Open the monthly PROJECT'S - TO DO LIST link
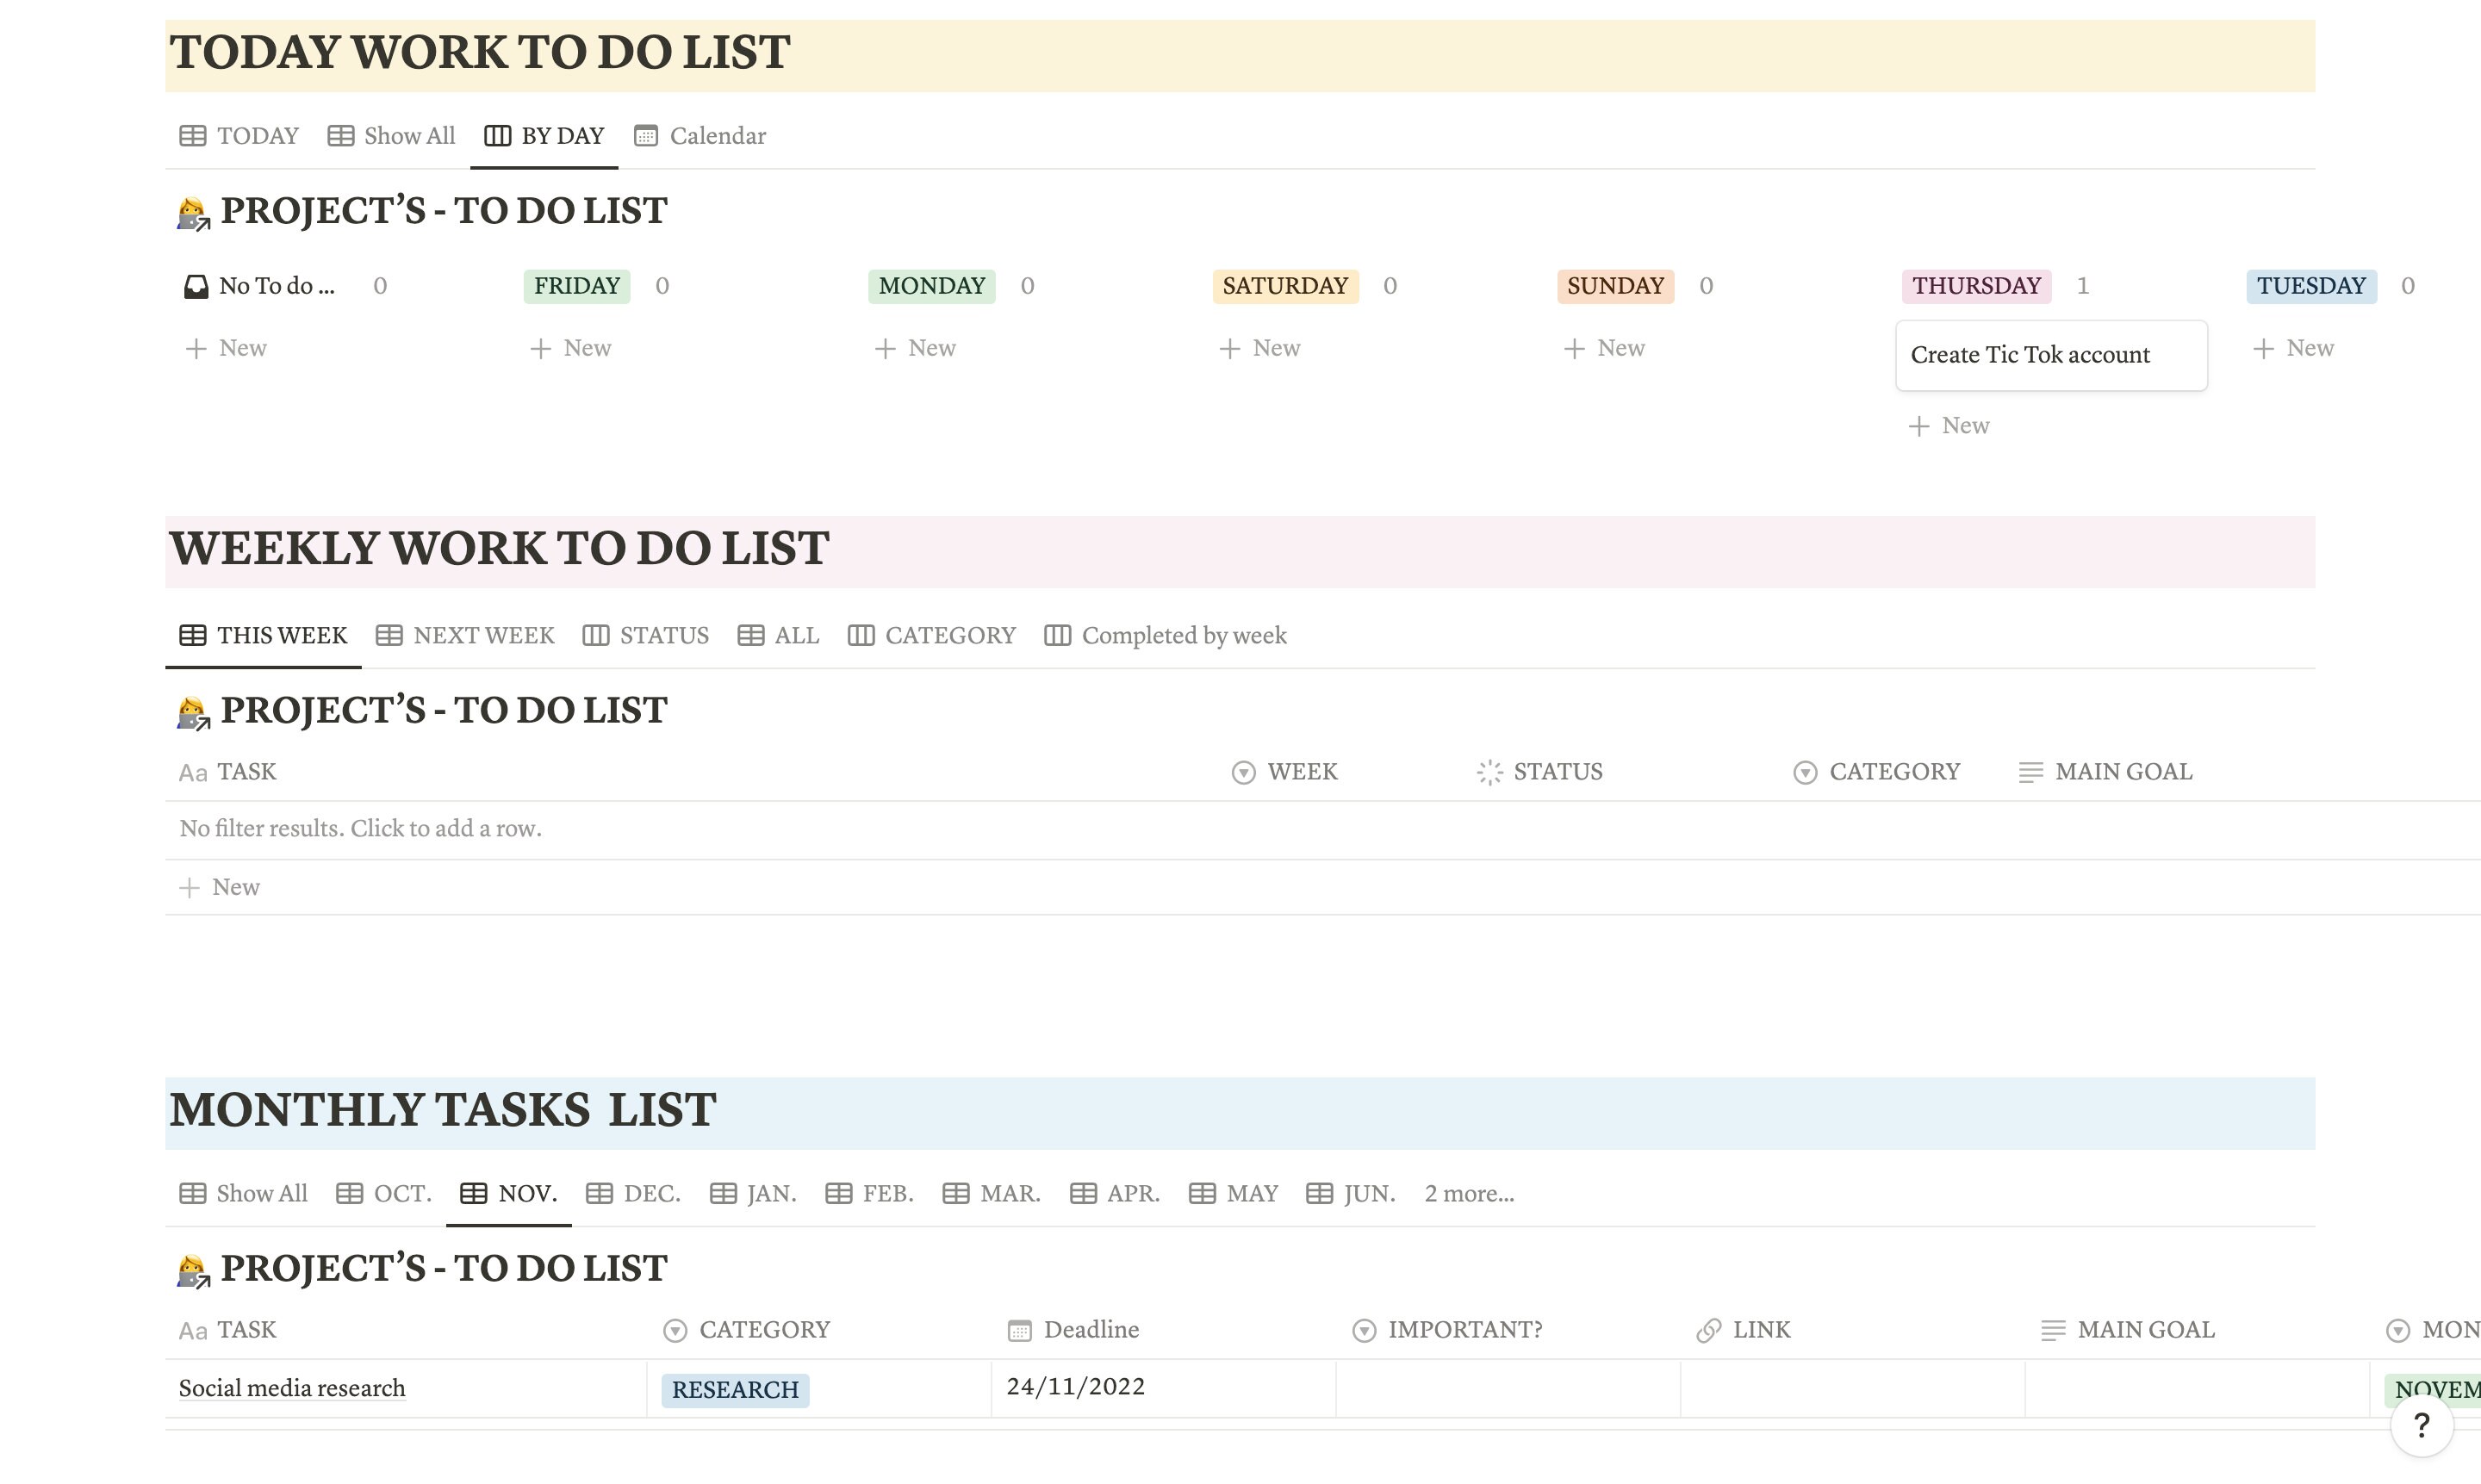2481x1484 pixels. point(444,1269)
